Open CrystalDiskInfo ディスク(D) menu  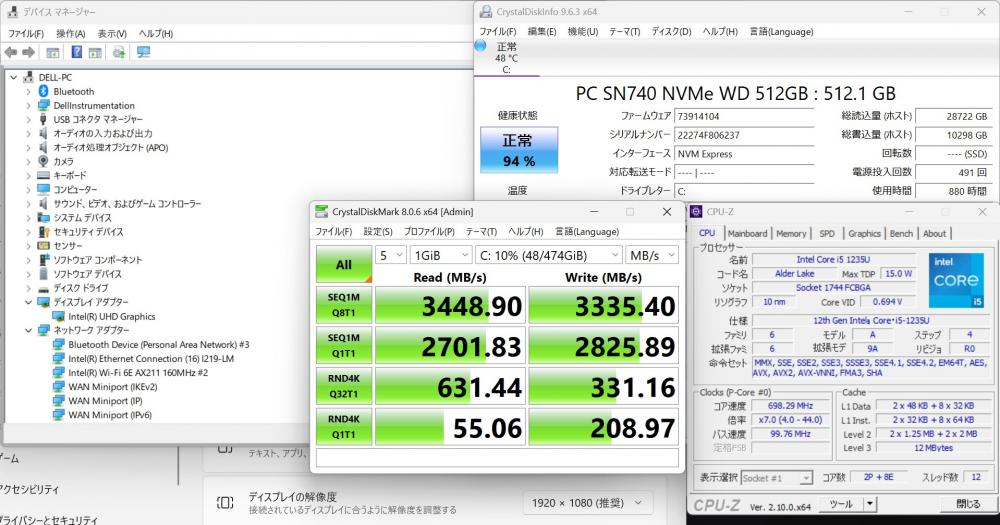(x=671, y=31)
